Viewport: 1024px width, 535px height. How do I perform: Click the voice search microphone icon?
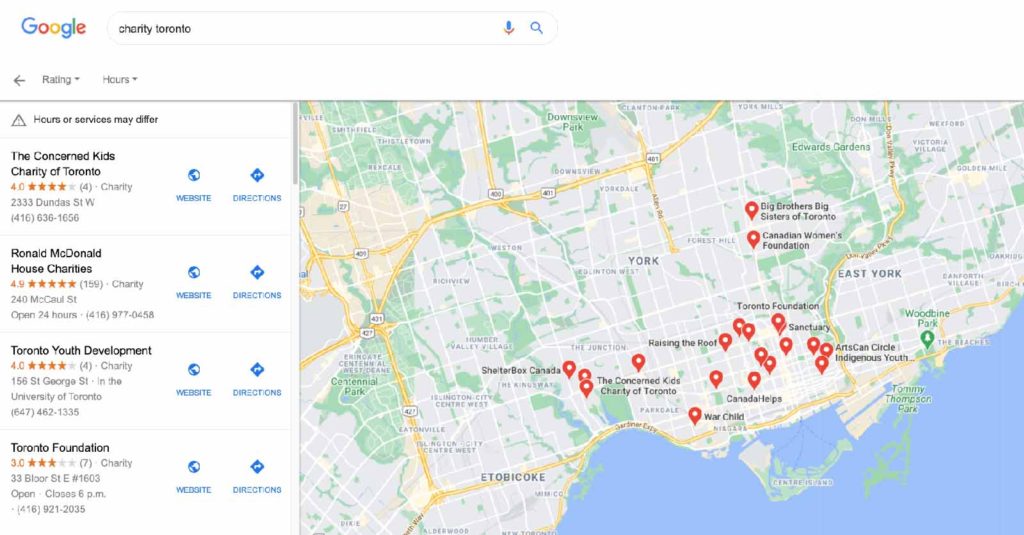coord(509,28)
